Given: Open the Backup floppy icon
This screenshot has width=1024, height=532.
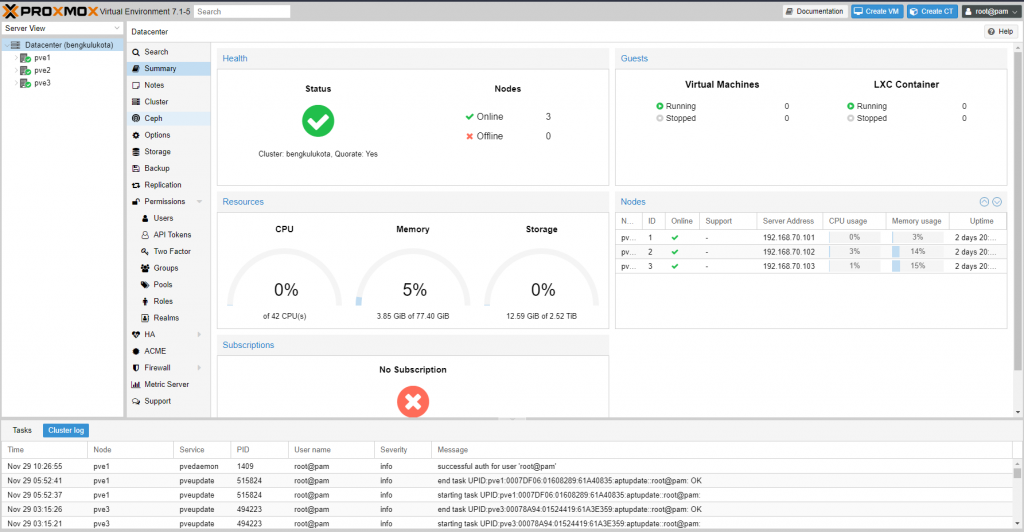Looking at the screenshot, I should tap(136, 168).
